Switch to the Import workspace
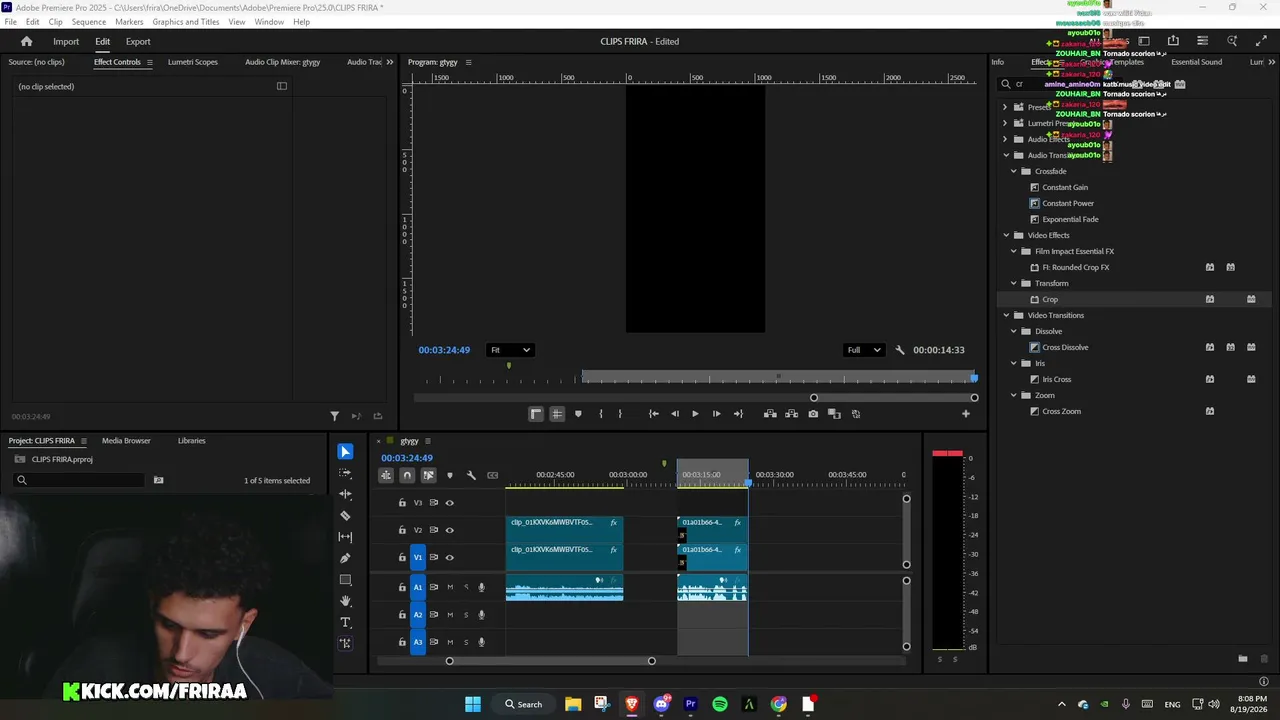The image size is (1280, 720). click(66, 41)
